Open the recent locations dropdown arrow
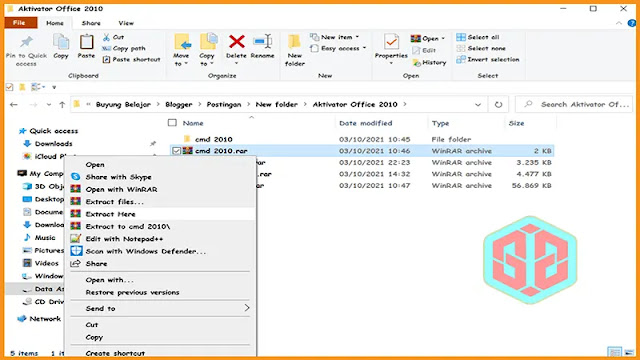Viewport: 640px width, 360px height. tap(49, 104)
